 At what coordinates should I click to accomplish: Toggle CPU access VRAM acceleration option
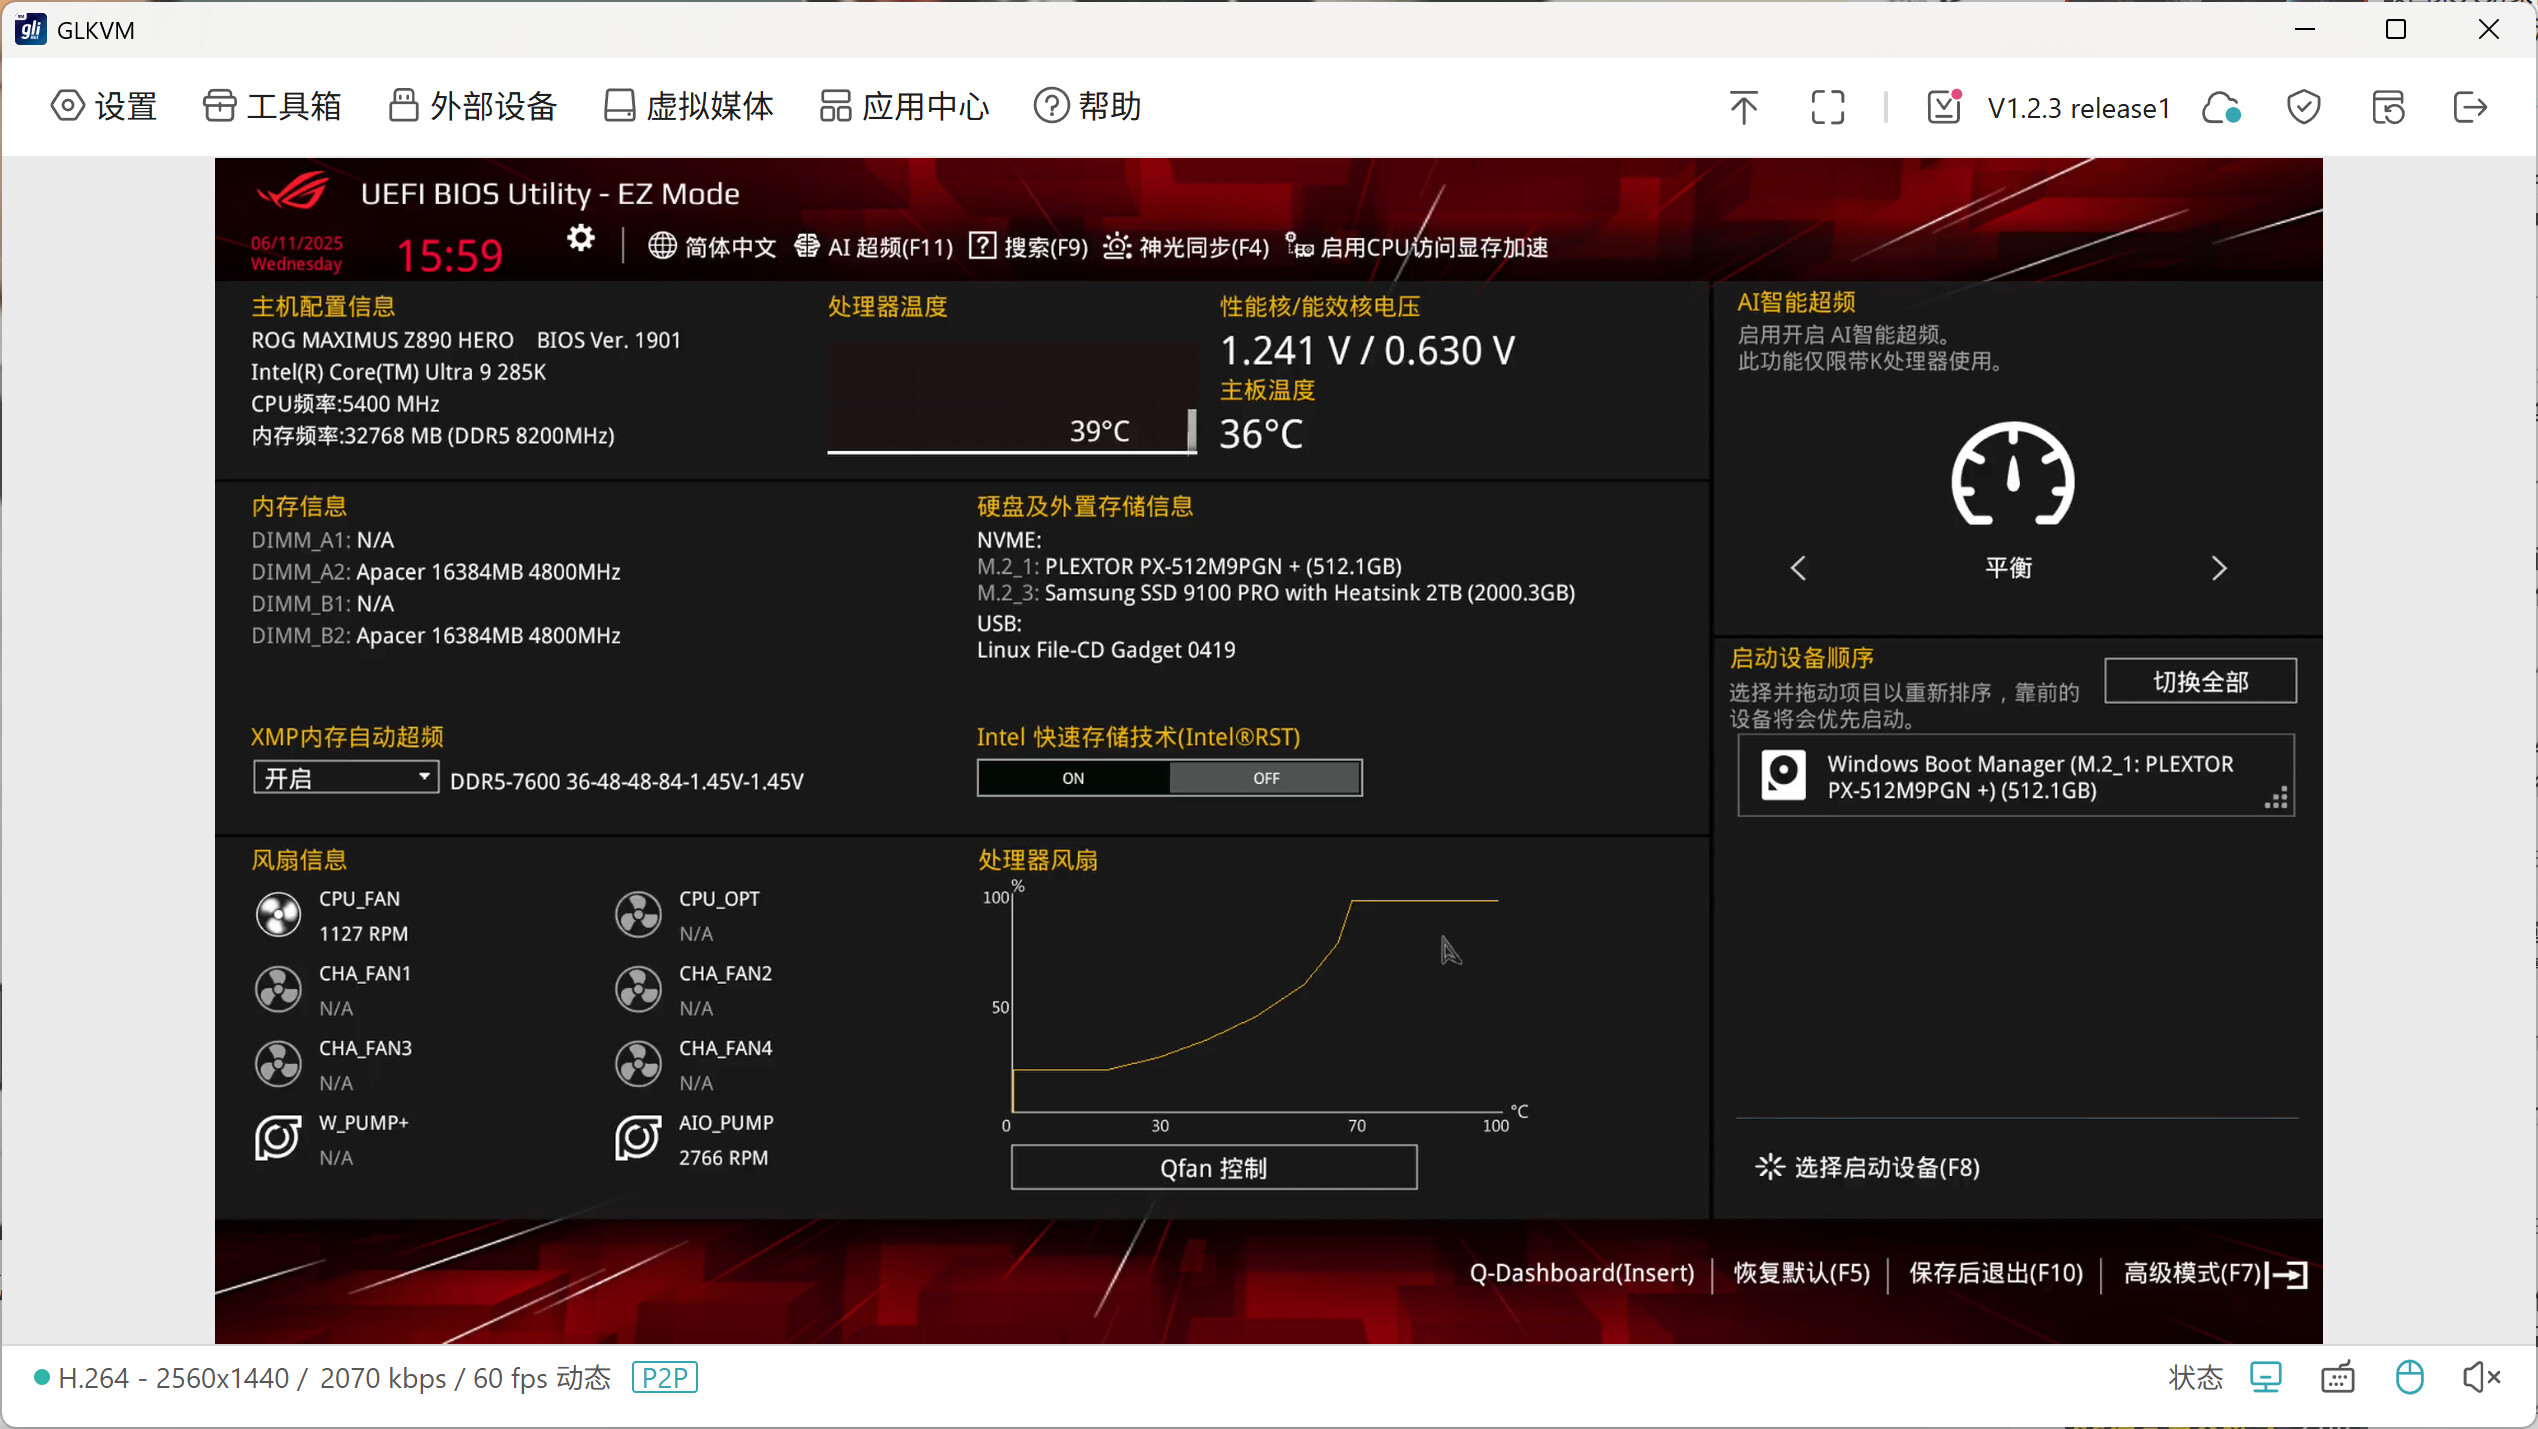(x=1418, y=247)
